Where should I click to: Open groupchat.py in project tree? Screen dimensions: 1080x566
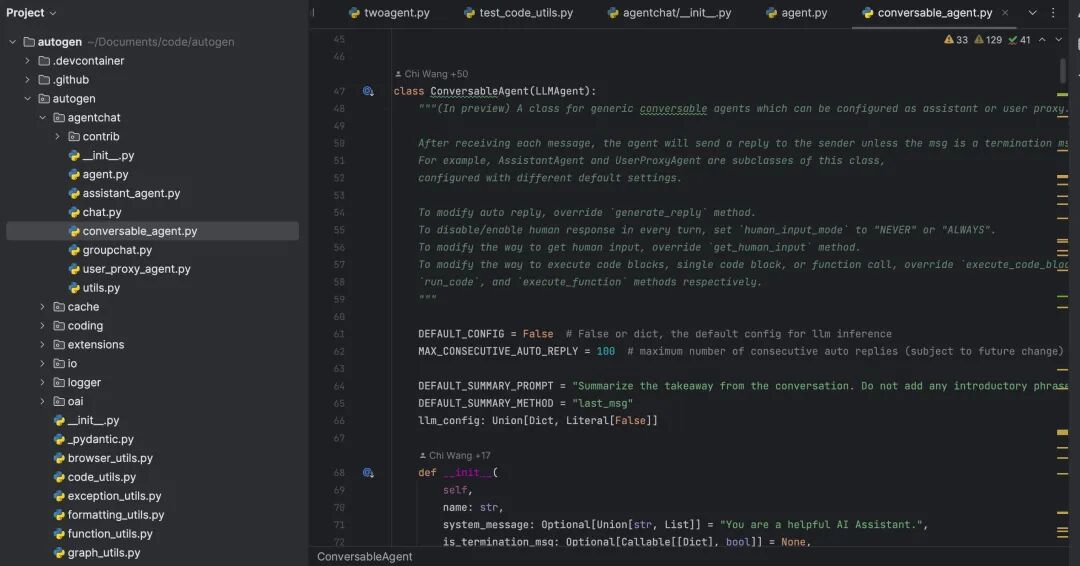(x=117, y=250)
